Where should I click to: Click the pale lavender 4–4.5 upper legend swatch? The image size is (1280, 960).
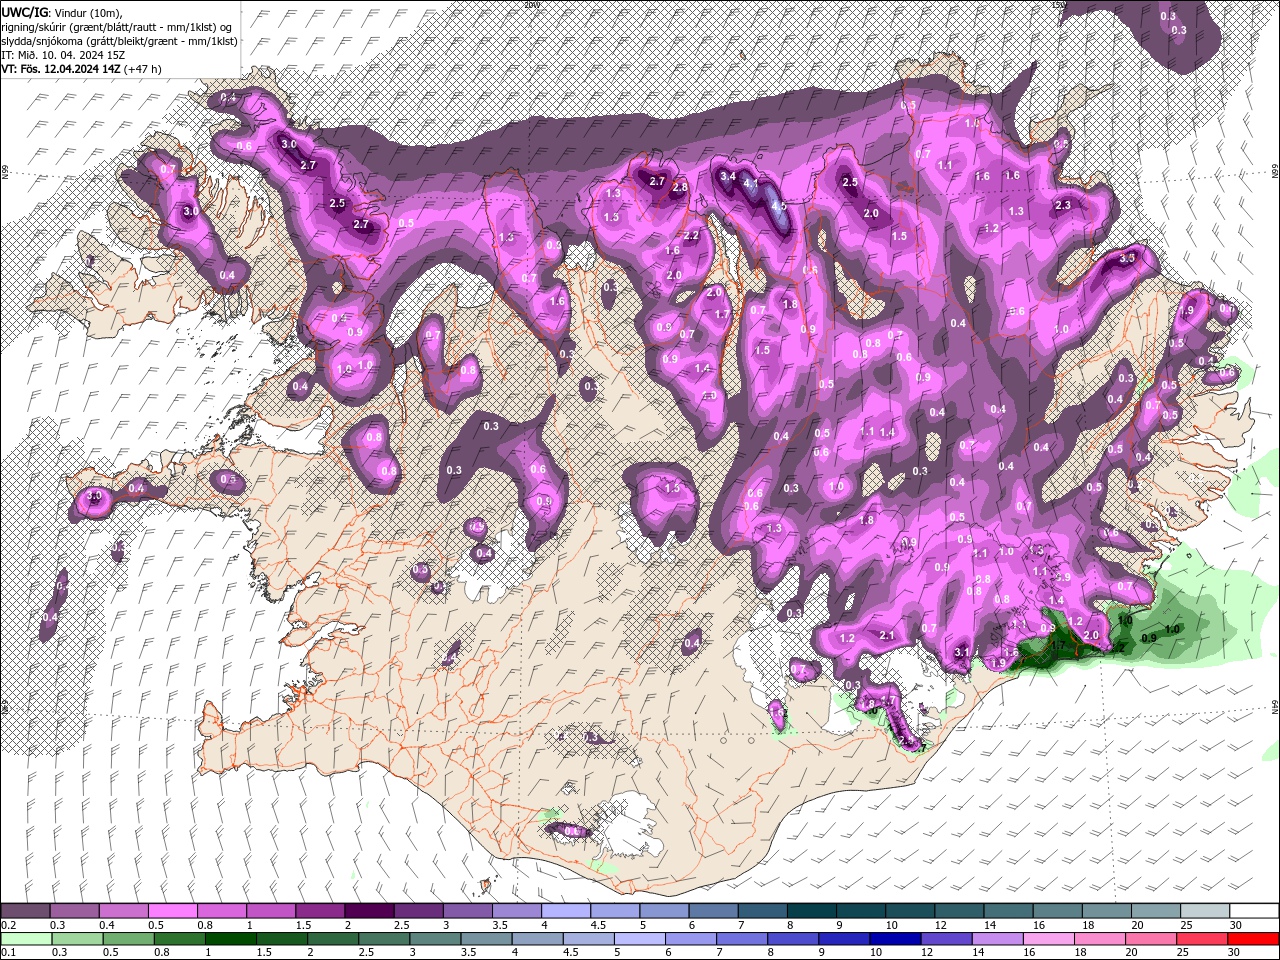coord(565,911)
